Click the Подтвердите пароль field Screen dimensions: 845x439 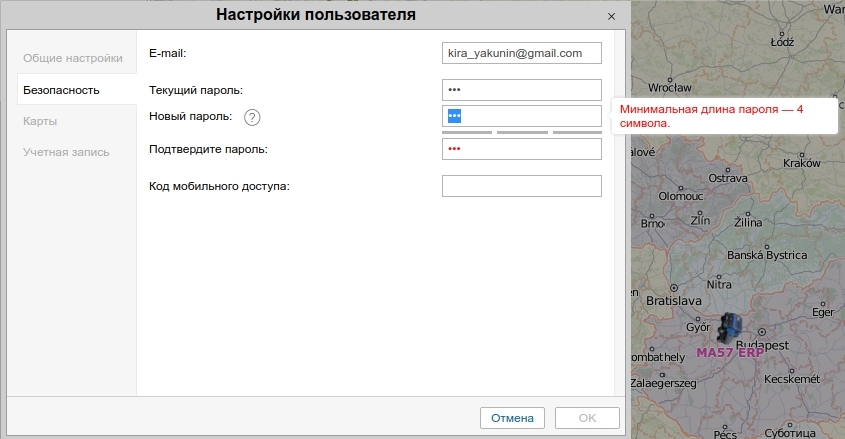pyautogui.click(x=522, y=149)
